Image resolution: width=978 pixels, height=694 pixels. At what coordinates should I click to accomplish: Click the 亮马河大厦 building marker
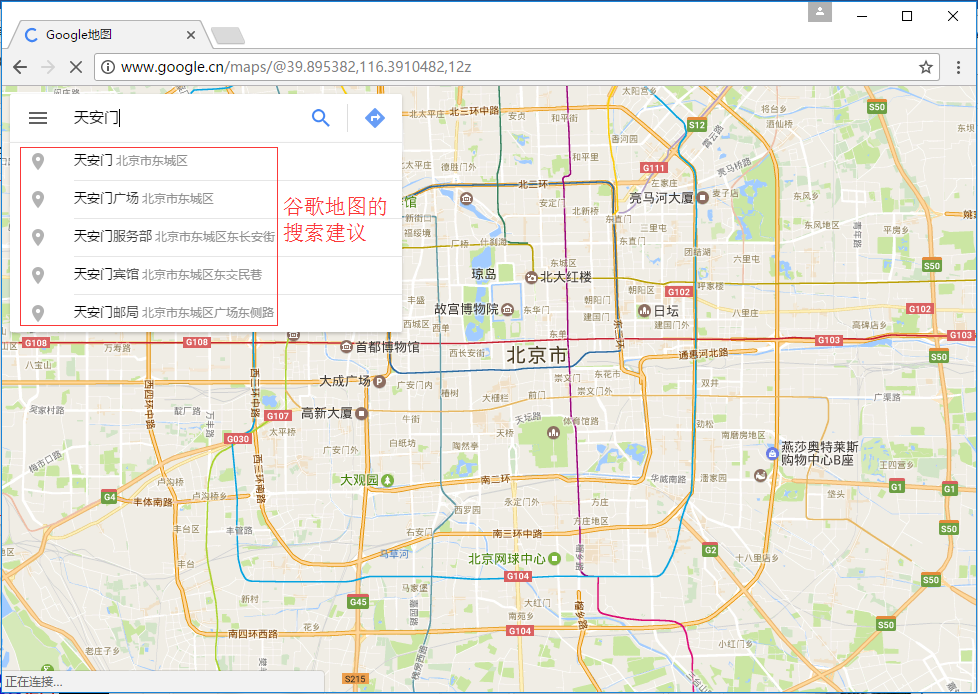pos(702,198)
